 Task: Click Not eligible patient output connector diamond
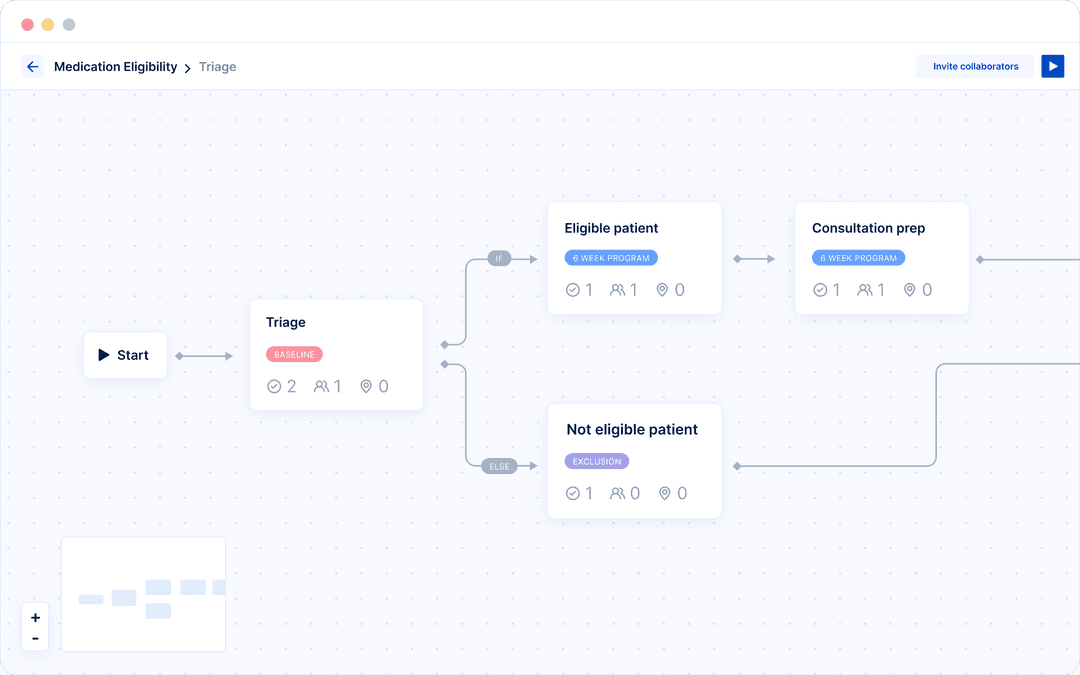click(737, 466)
